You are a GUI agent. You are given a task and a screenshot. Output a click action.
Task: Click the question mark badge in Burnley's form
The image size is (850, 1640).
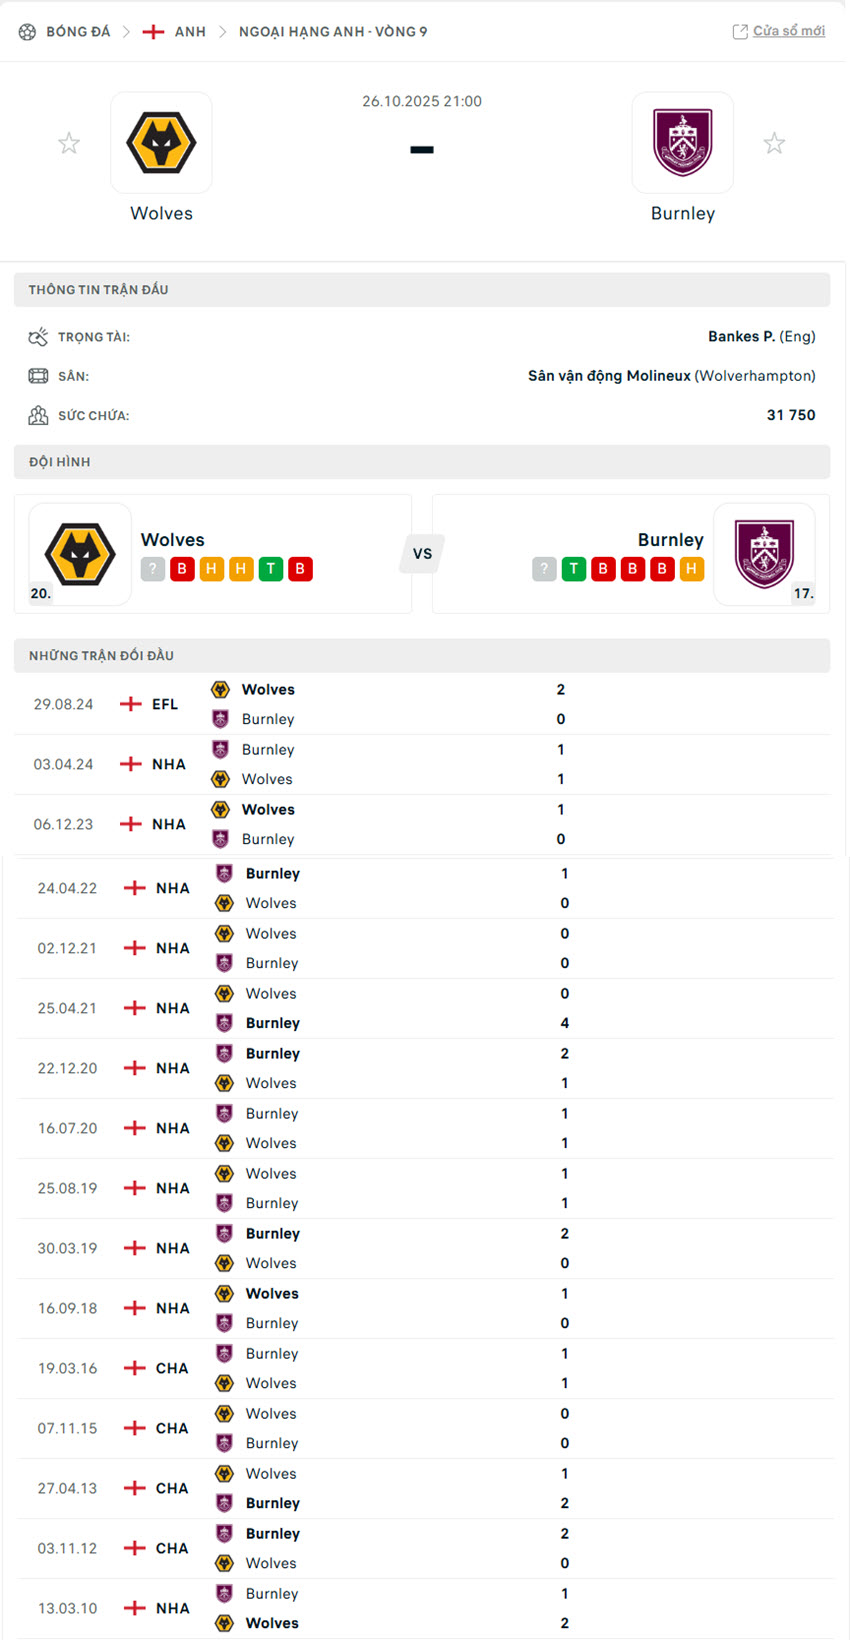543,568
